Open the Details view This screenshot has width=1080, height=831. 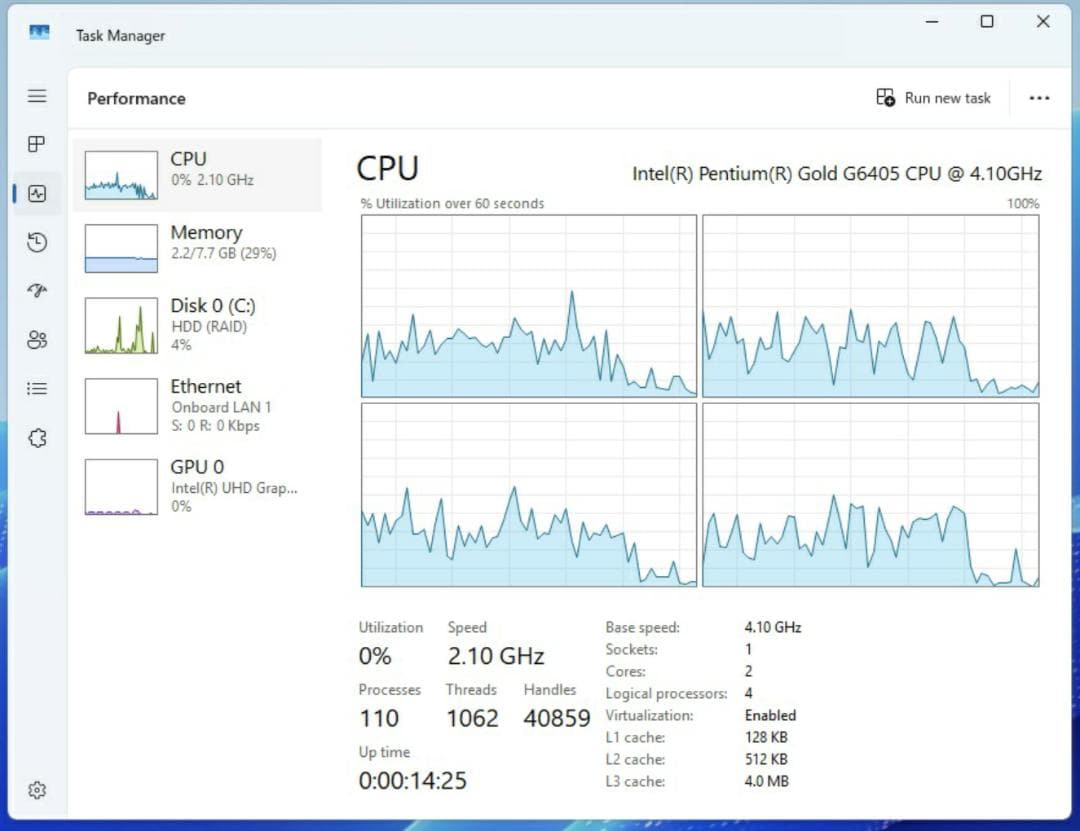pos(37,389)
